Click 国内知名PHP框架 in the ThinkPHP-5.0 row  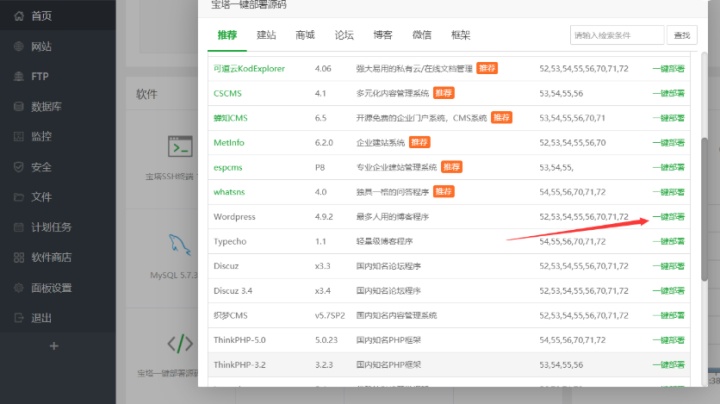point(388,340)
